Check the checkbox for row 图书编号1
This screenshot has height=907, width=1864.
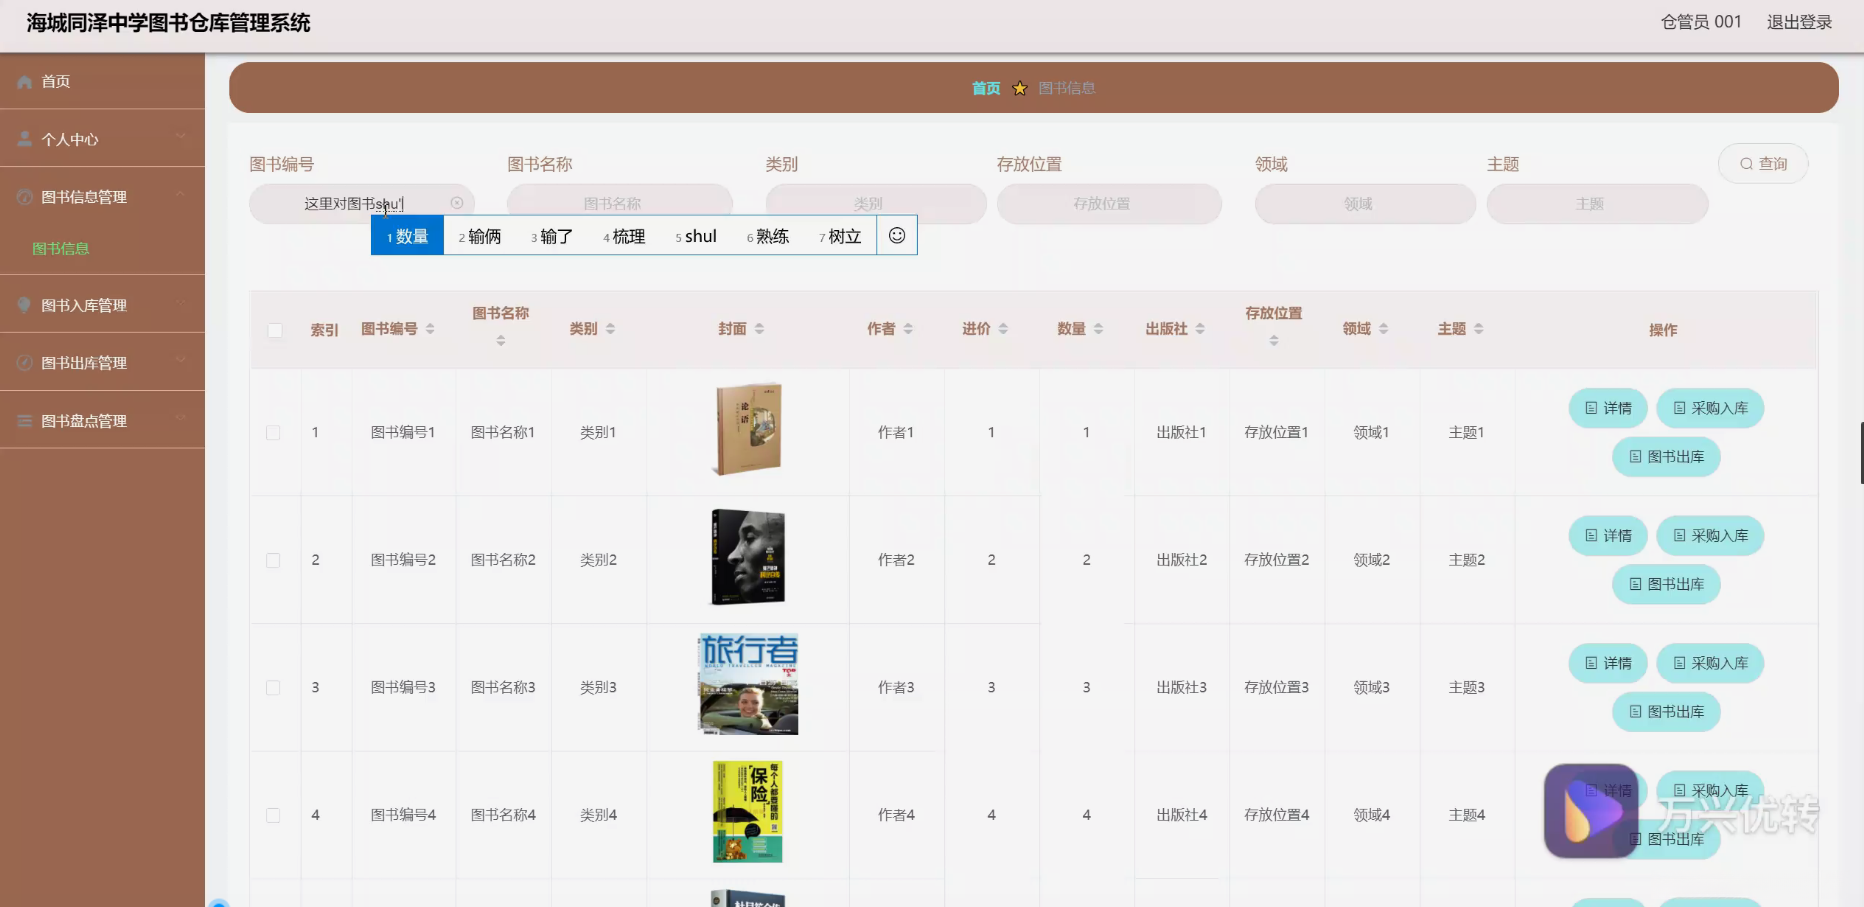(273, 433)
